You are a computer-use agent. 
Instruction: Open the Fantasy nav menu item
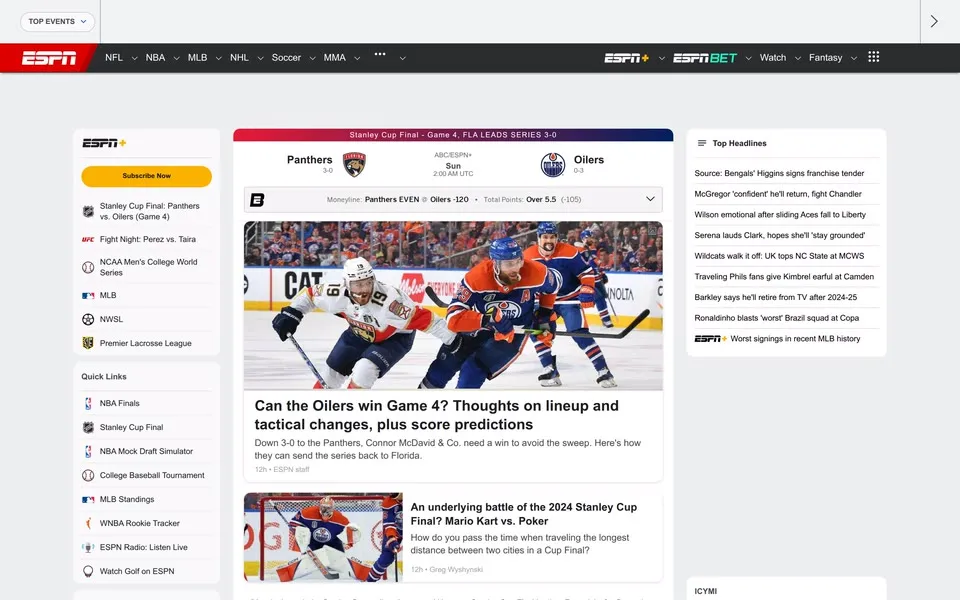click(825, 58)
